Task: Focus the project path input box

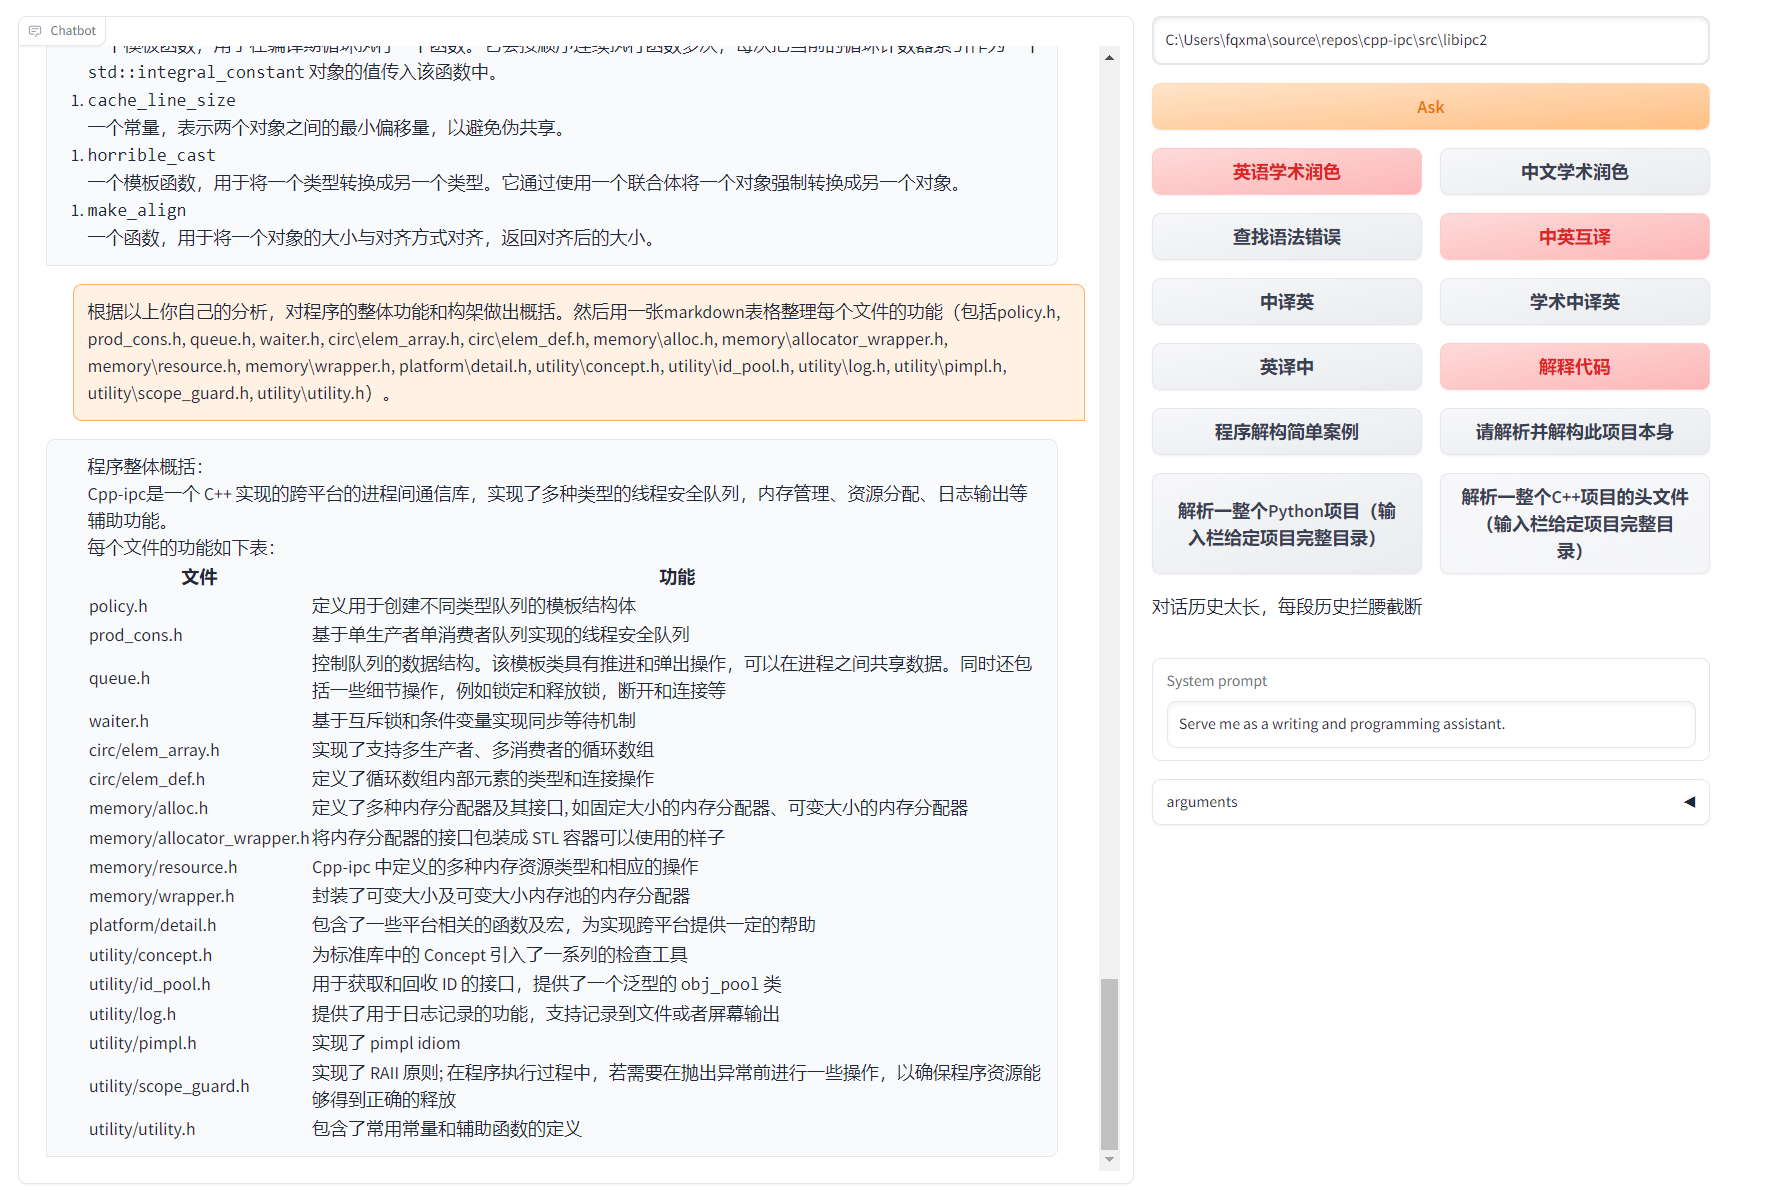Action: coord(1430,40)
